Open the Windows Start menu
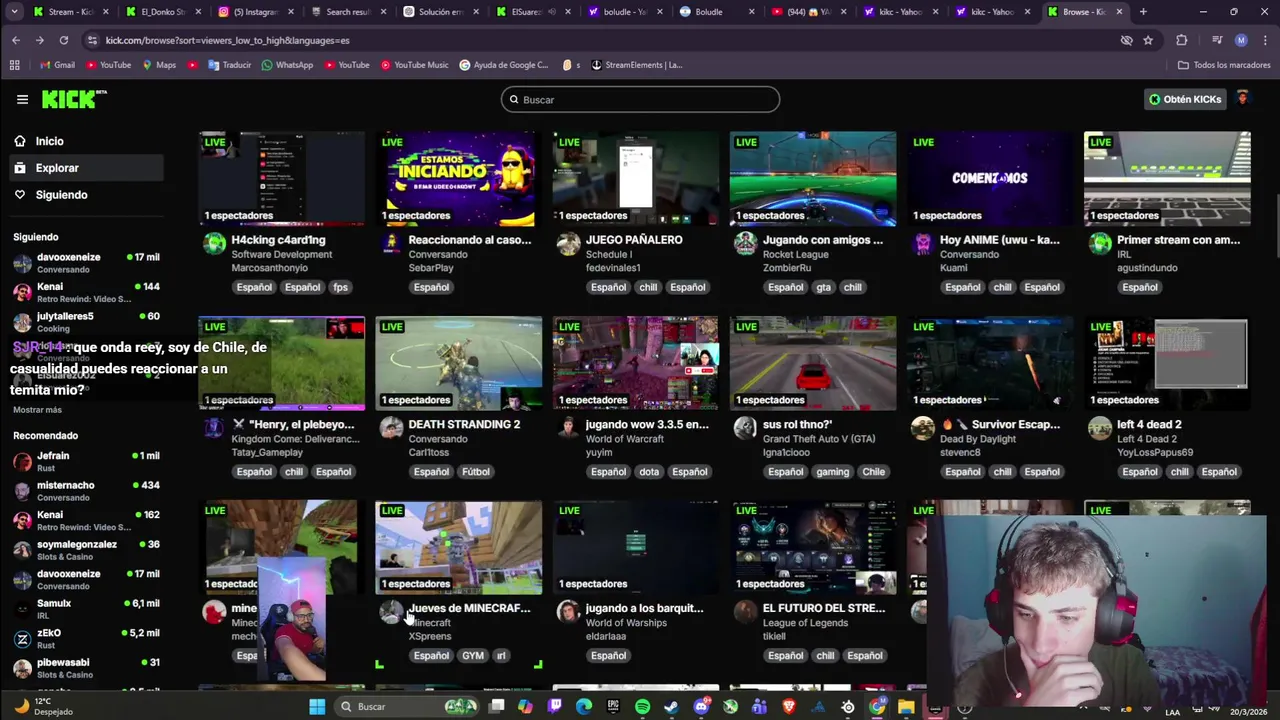This screenshot has height=720, width=1280. click(317, 707)
